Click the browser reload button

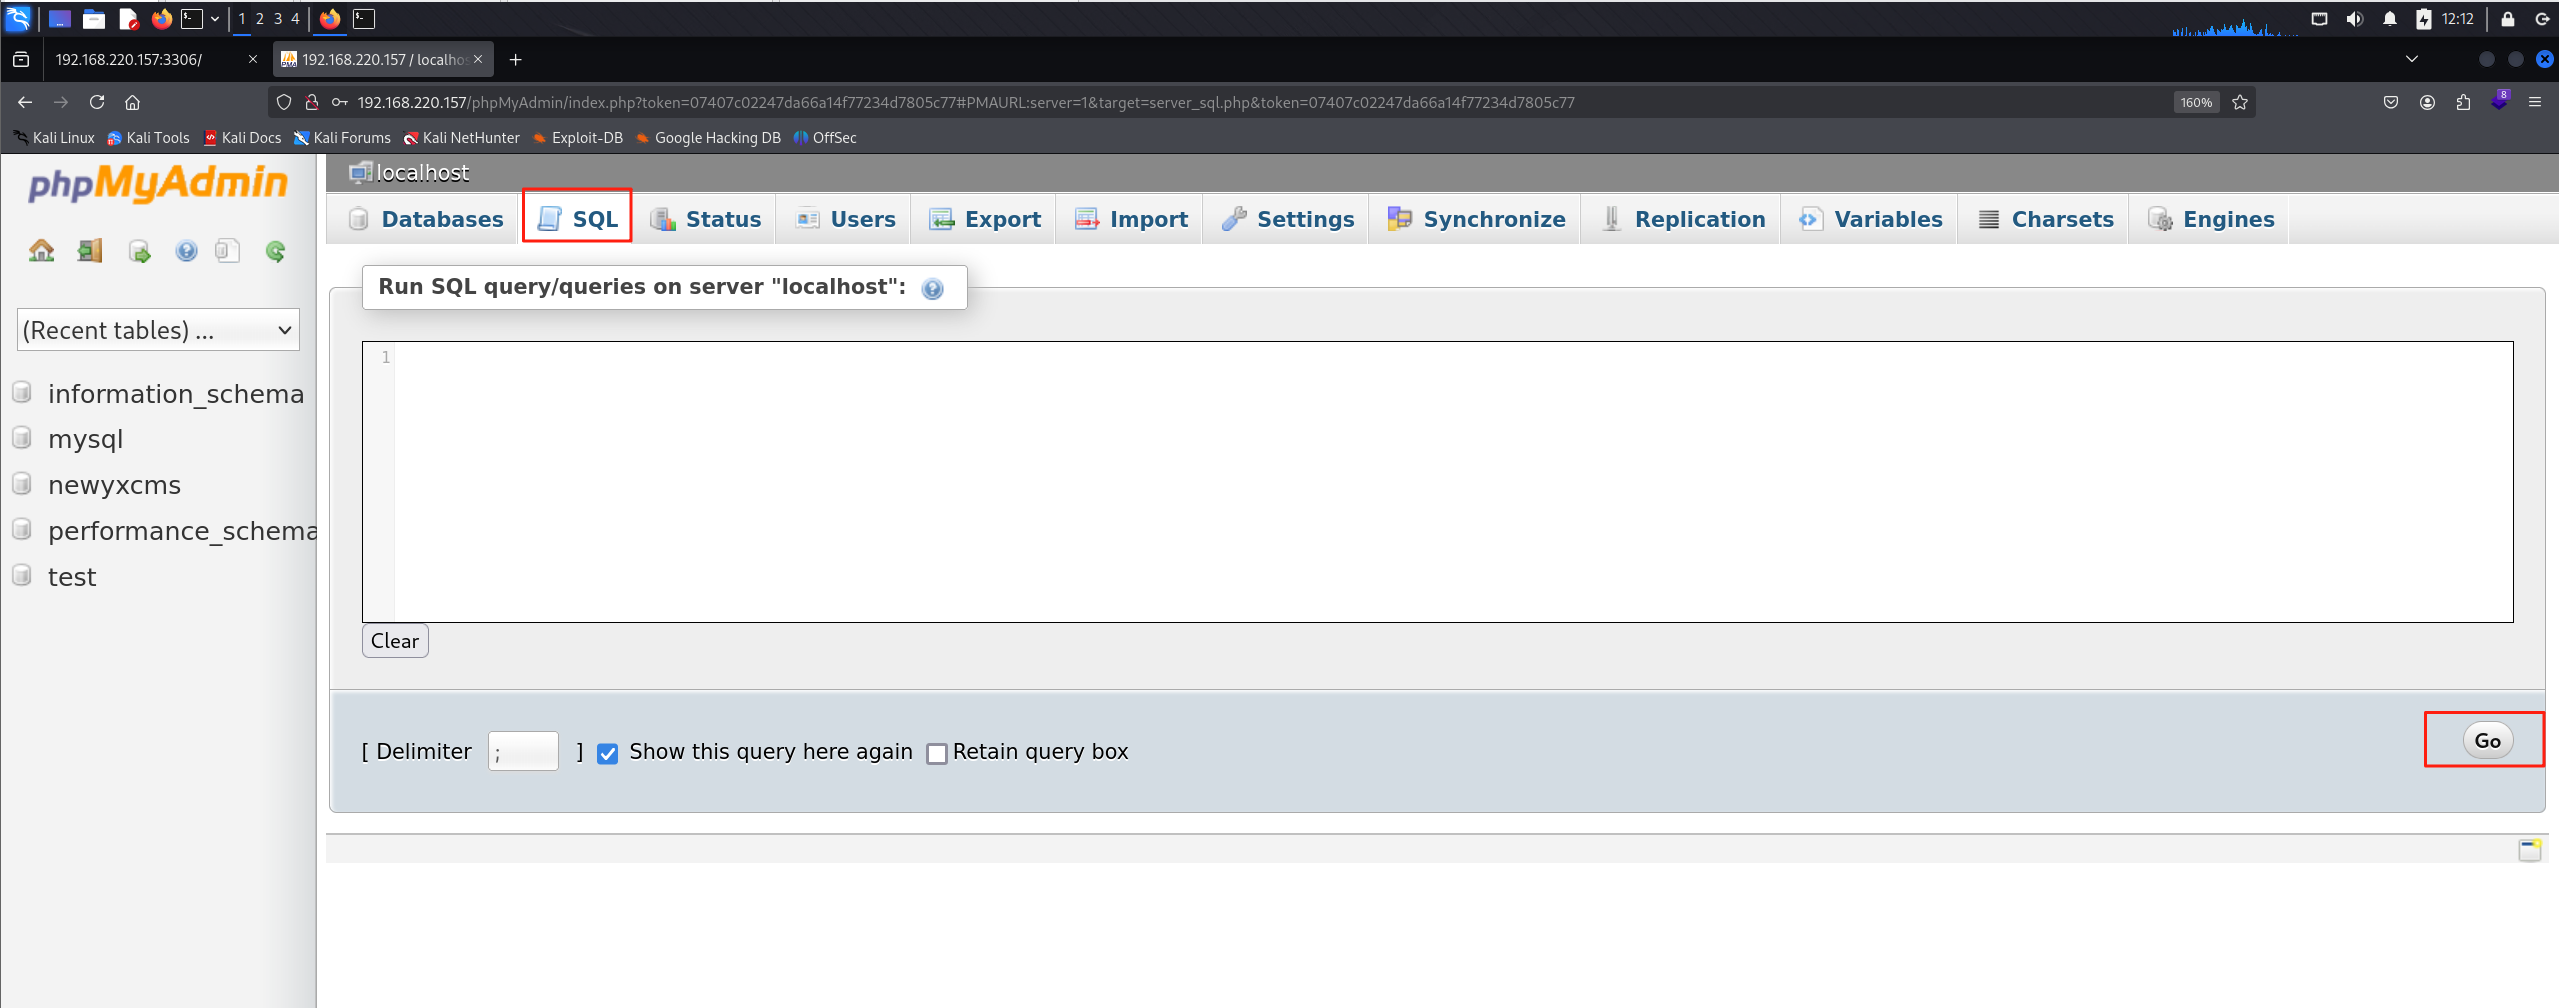coord(97,102)
